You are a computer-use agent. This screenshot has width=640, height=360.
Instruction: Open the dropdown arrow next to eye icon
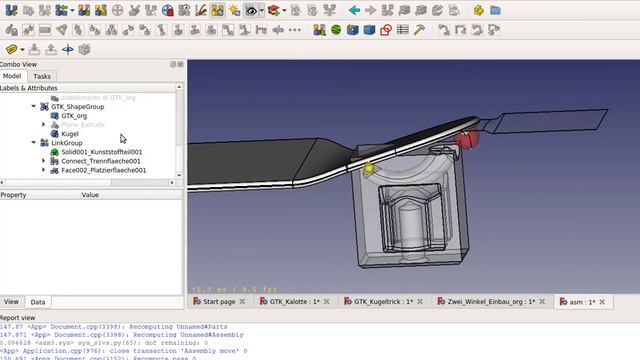pyautogui.click(x=262, y=11)
